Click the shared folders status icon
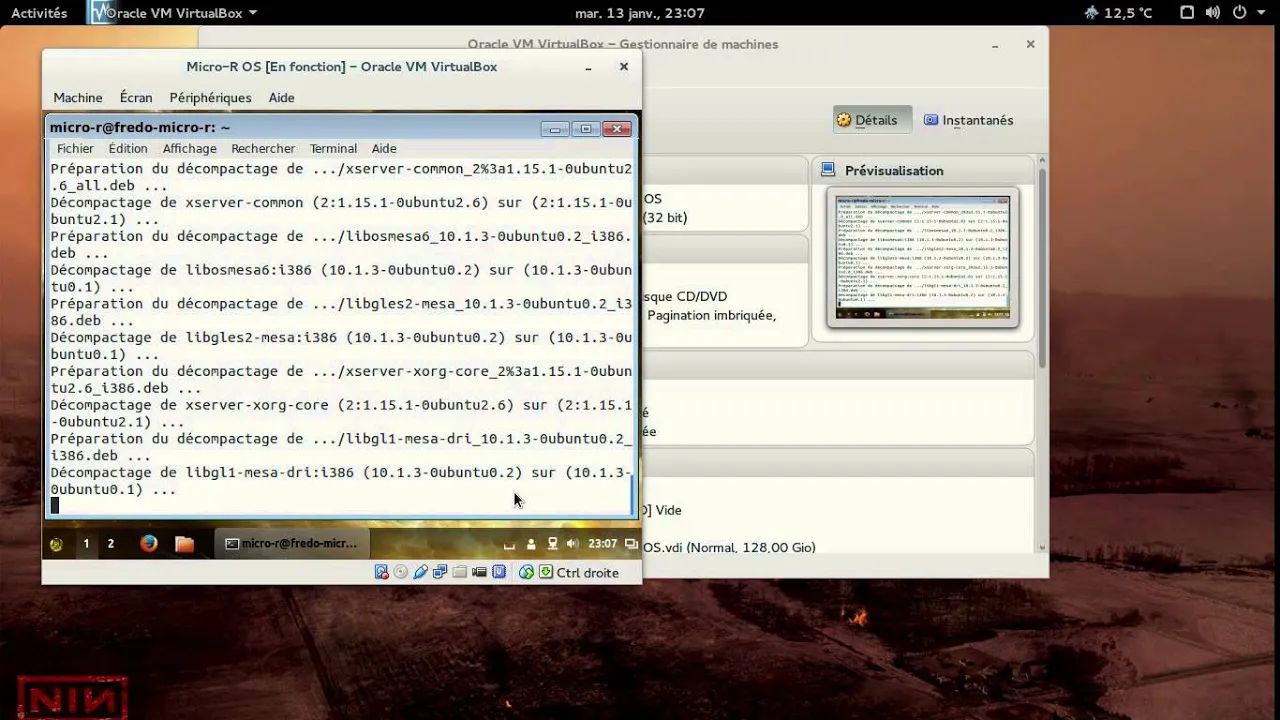 (x=459, y=572)
